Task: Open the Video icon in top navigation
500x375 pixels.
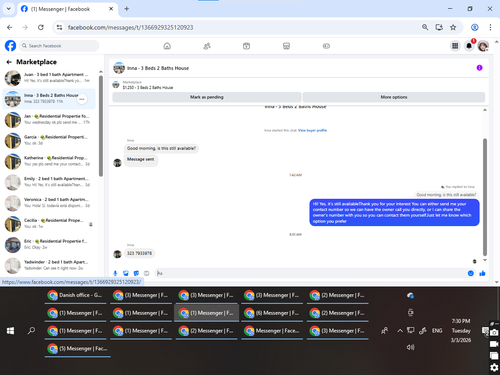Action: (246, 46)
